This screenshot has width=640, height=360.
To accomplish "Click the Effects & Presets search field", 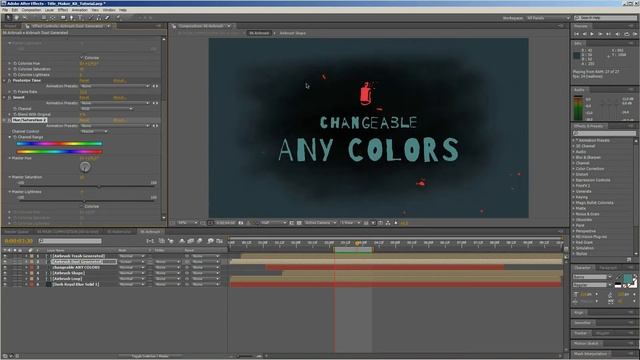I will coord(604,133).
